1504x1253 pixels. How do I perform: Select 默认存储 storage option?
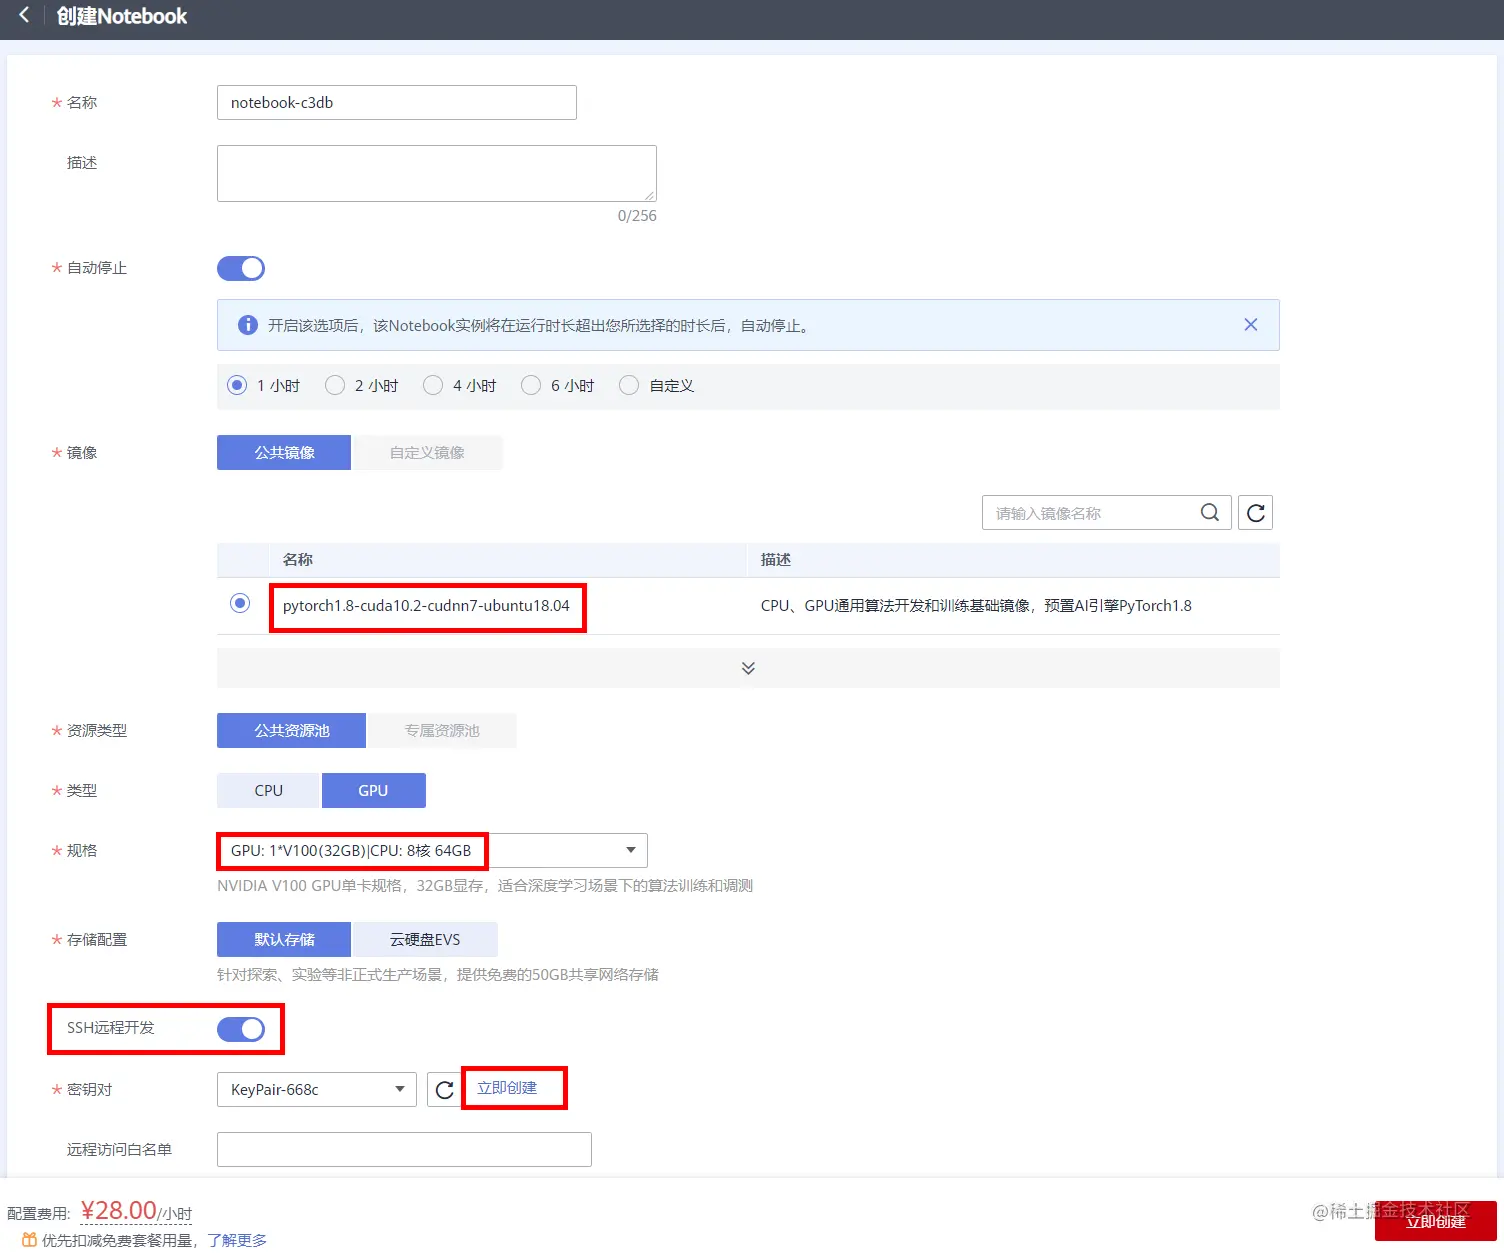tap(284, 939)
